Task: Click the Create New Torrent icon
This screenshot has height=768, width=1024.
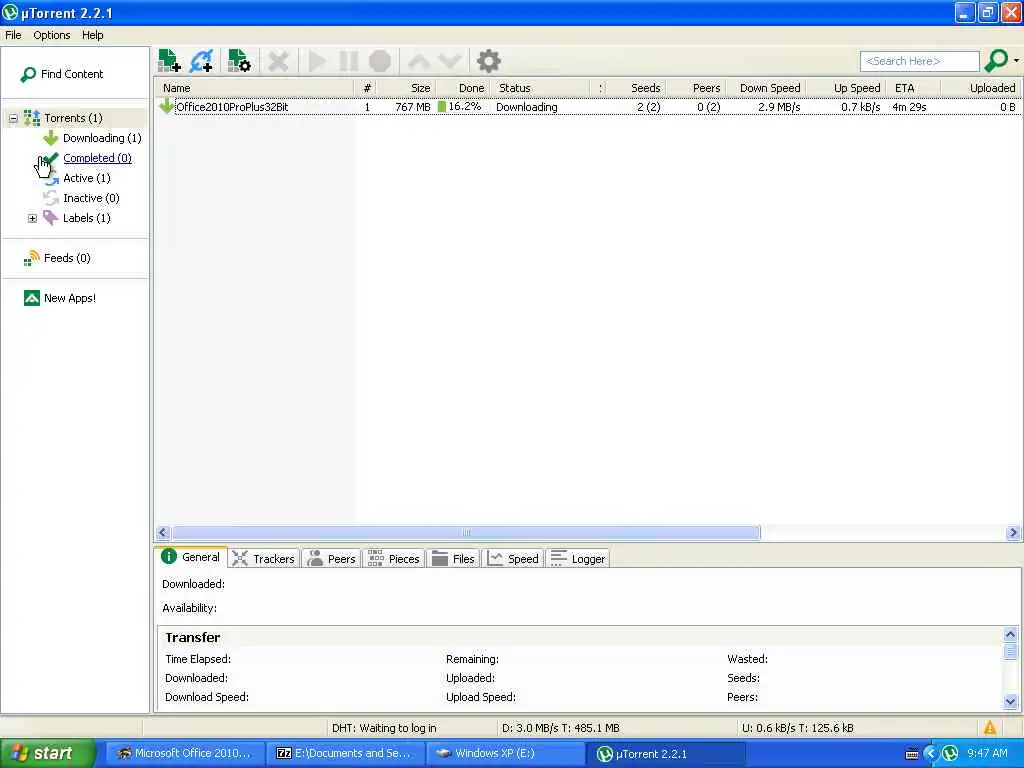Action: (x=239, y=61)
